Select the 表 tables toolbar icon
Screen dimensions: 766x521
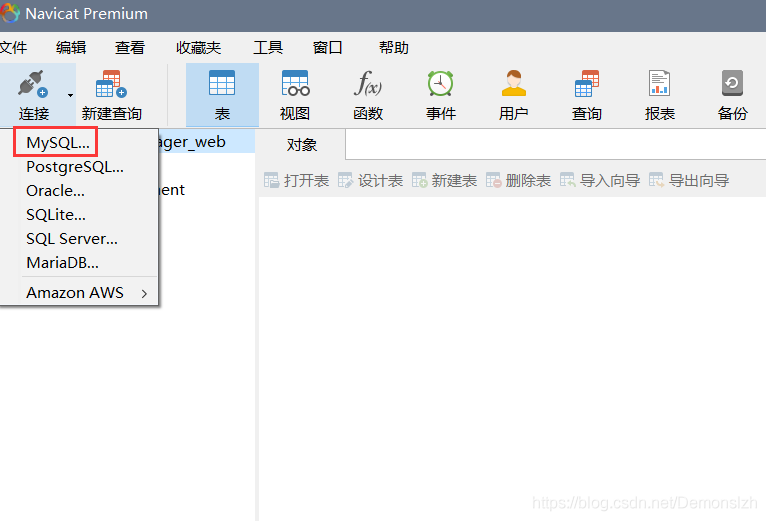coord(222,83)
